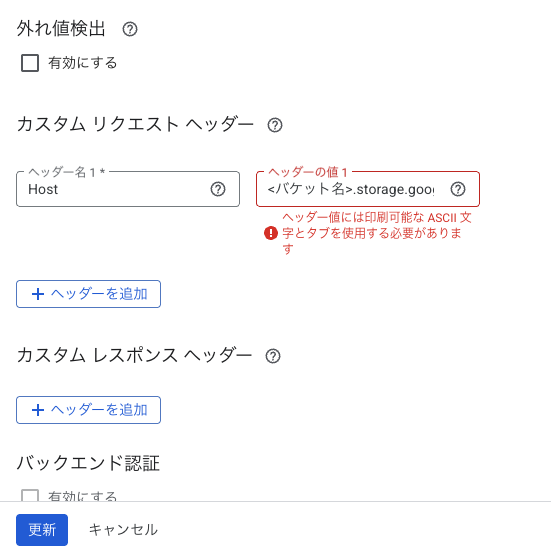The width and height of the screenshot is (551, 553).
Task: Click the バックエンド認証 section heading
Action: (x=88, y=463)
